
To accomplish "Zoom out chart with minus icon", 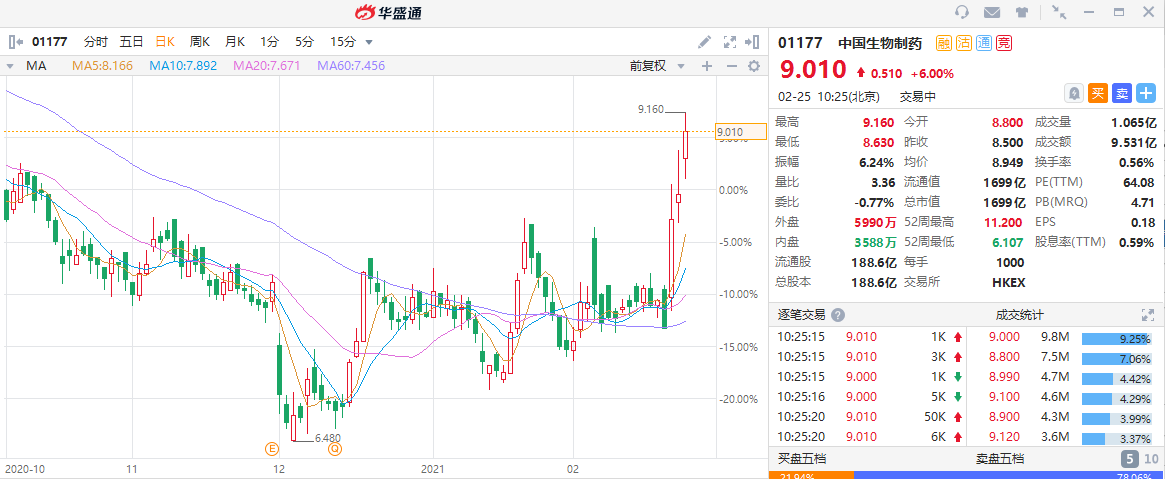I will click(731, 65).
